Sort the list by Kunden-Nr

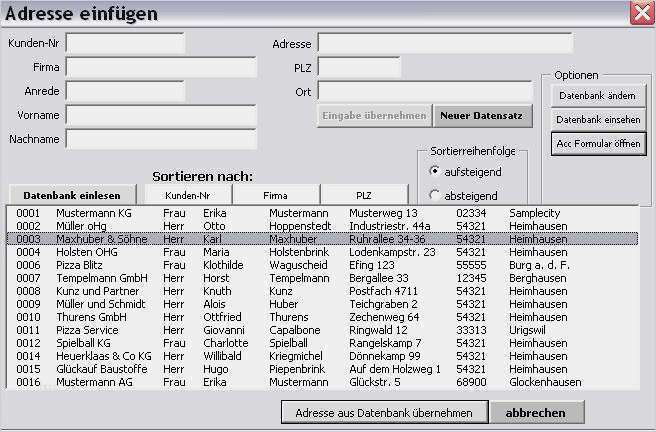pos(188,195)
